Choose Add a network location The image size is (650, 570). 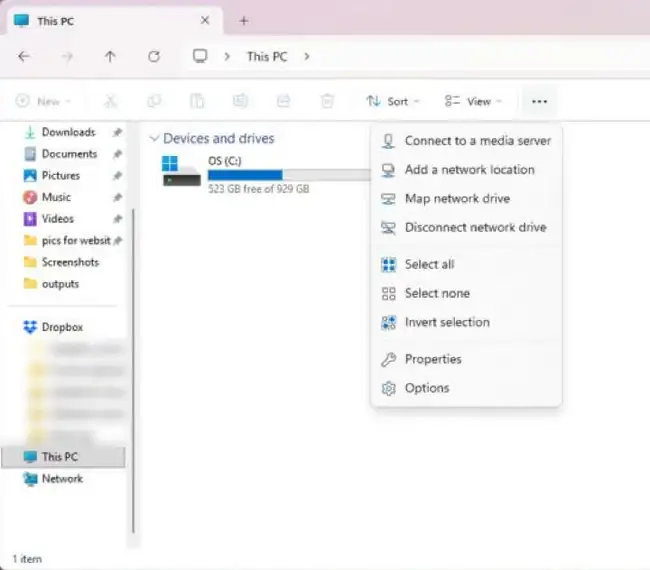[x=466, y=170]
